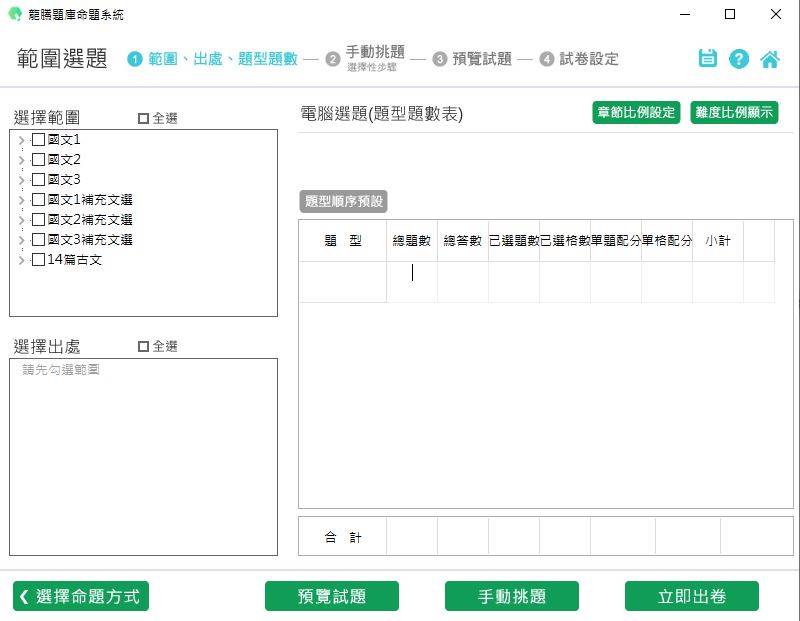
Task: Expand the 國文2 tree node
Action: point(21,160)
